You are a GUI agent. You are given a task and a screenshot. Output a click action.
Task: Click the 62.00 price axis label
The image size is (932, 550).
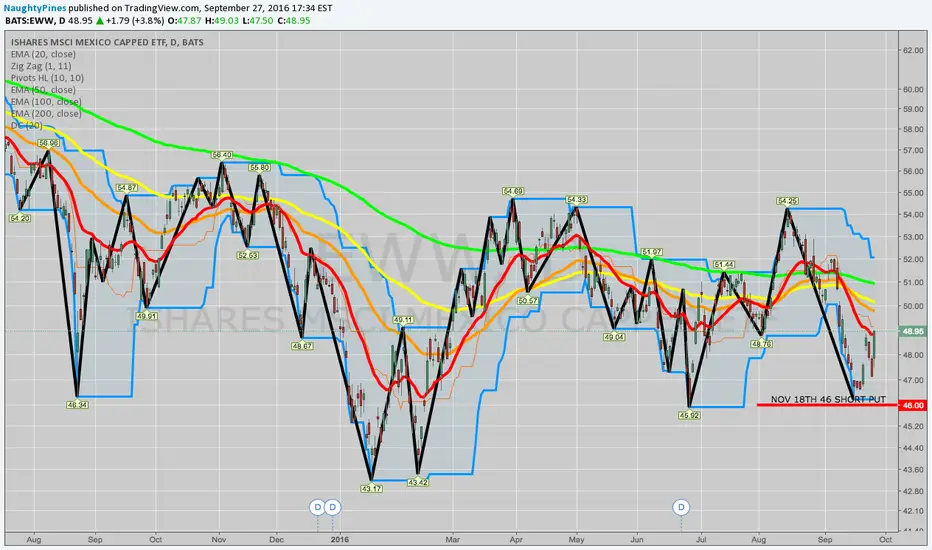[x=912, y=50]
